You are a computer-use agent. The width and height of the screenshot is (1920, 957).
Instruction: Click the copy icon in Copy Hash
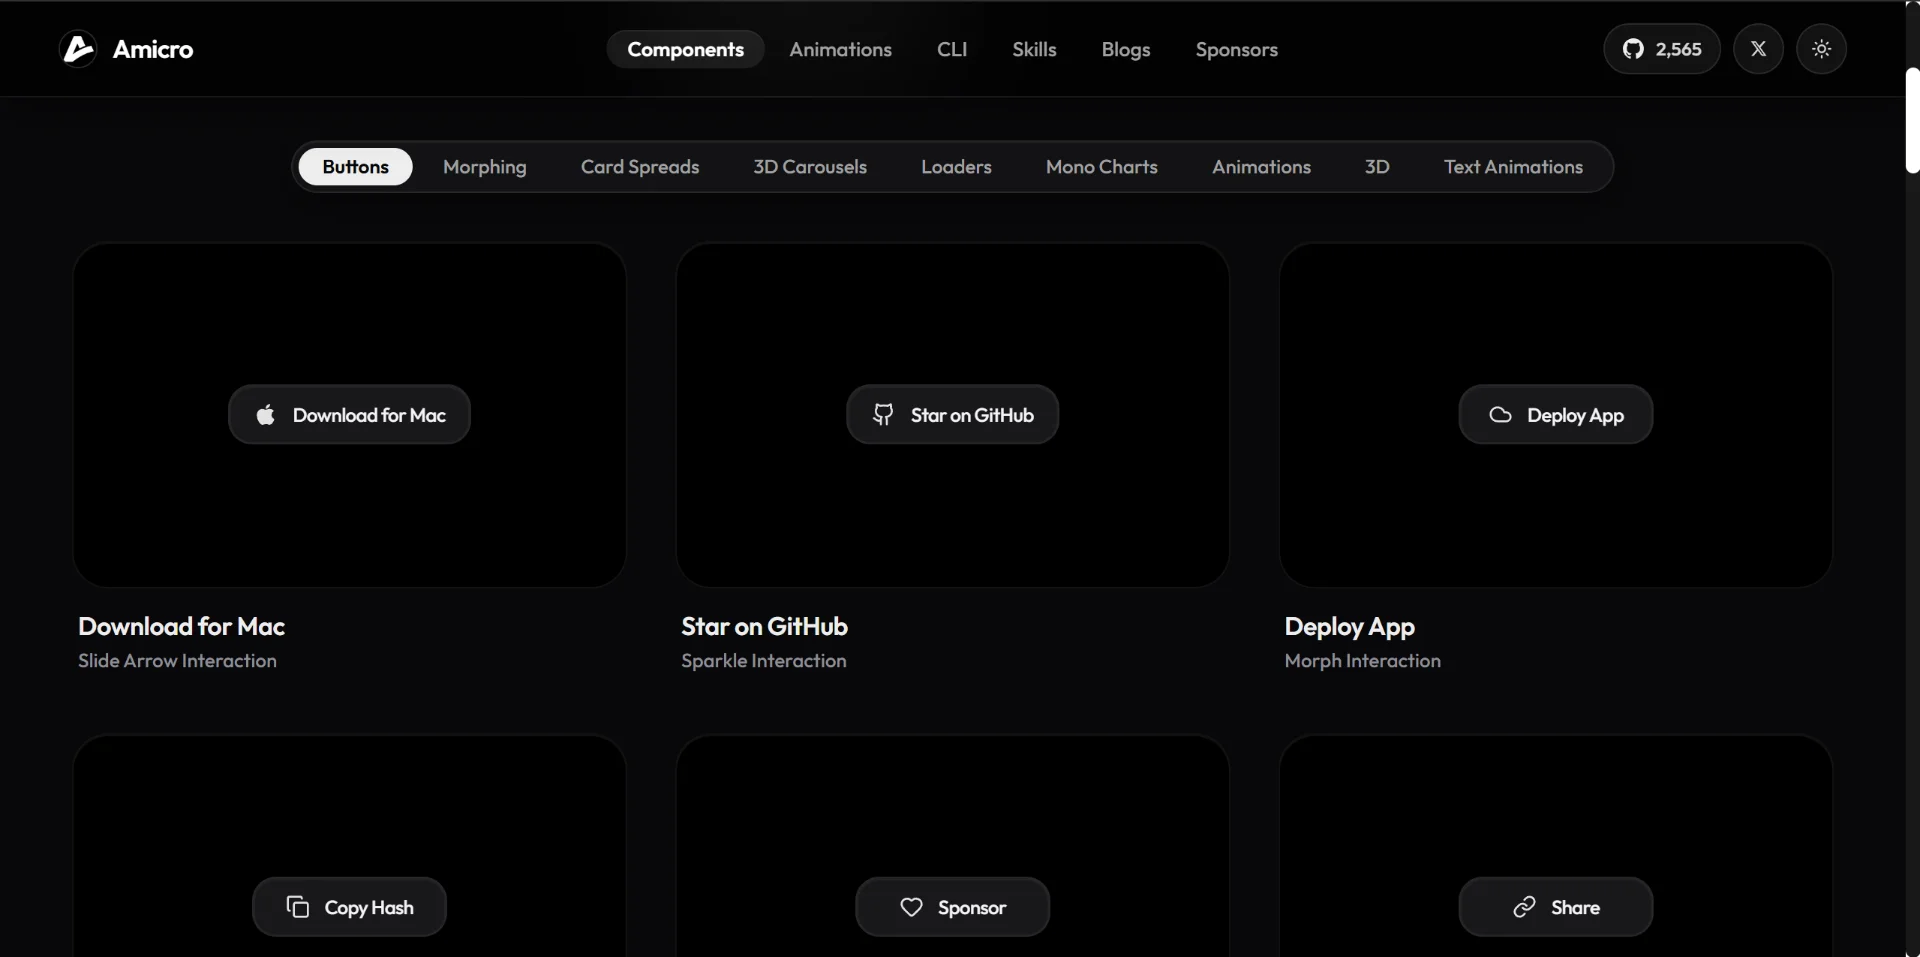(298, 907)
